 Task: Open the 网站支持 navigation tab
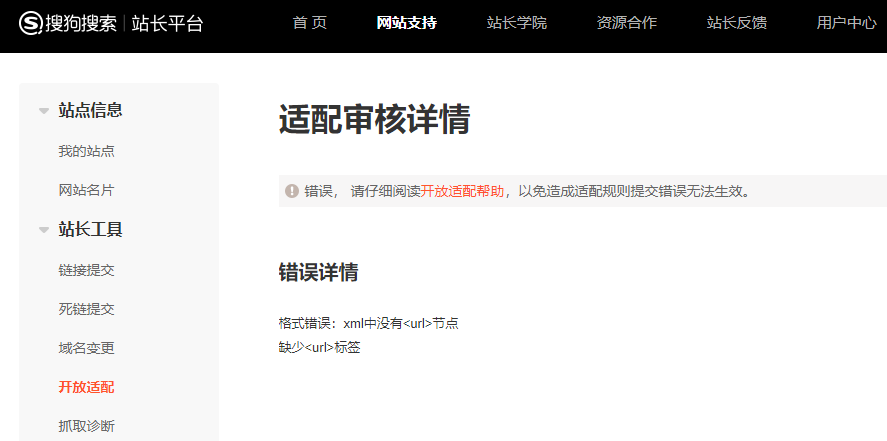click(x=406, y=23)
